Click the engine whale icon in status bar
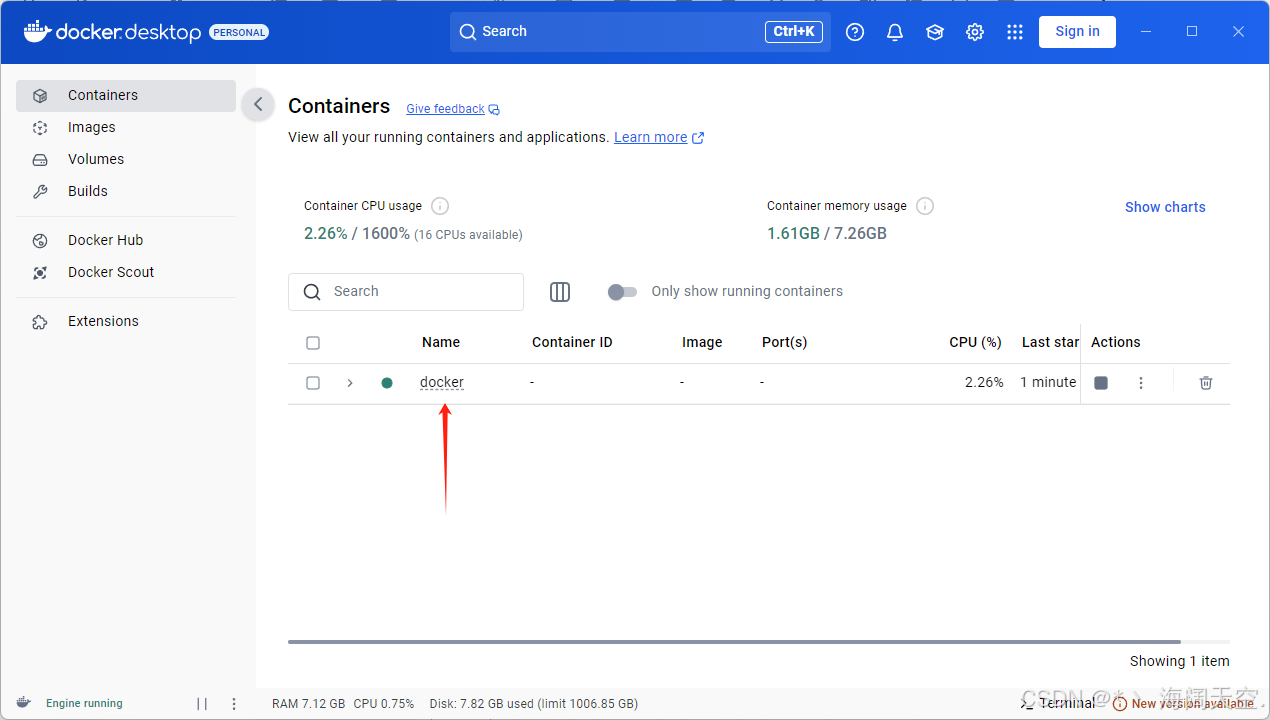This screenshot has width=1270, height=720. click(x=23, y=703)
